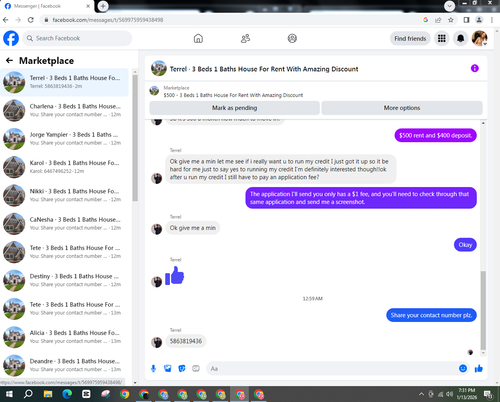Go back in browser
The width and height of the screenshot is (500, 402).
pos(6,20)
